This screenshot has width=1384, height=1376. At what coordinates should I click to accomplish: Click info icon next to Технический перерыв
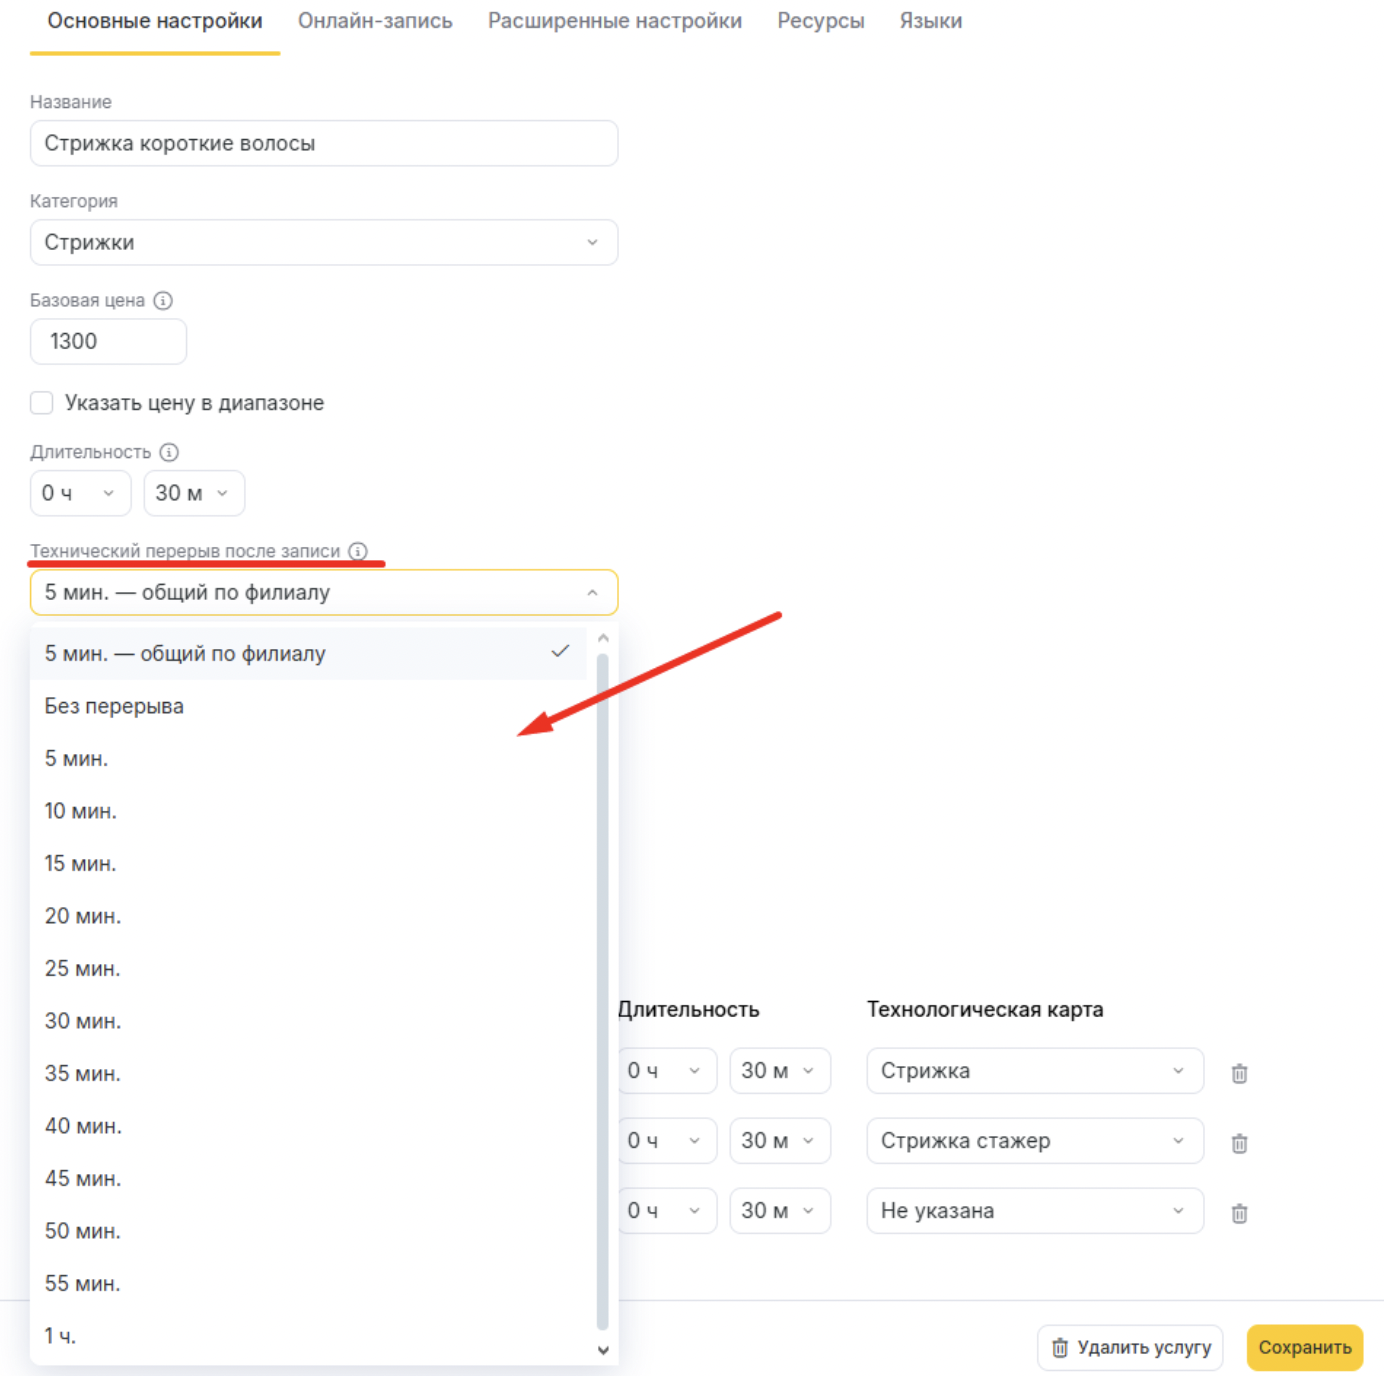358,551
